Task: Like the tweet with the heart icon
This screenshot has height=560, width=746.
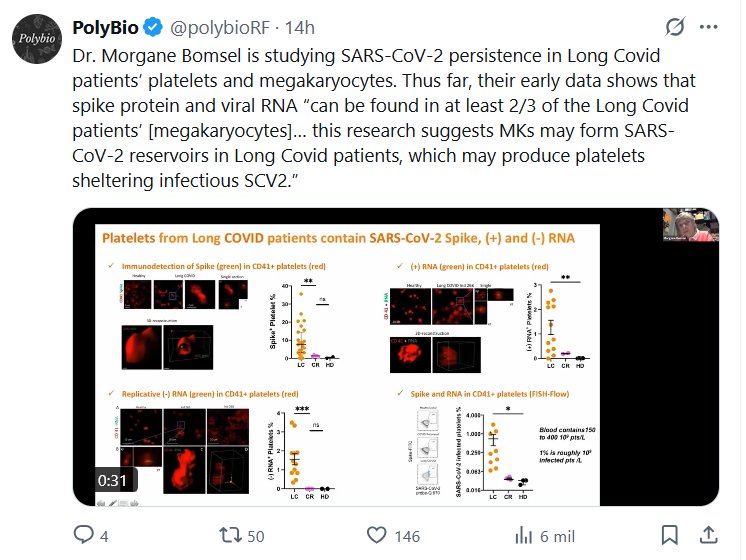Action: coord(376,536)
